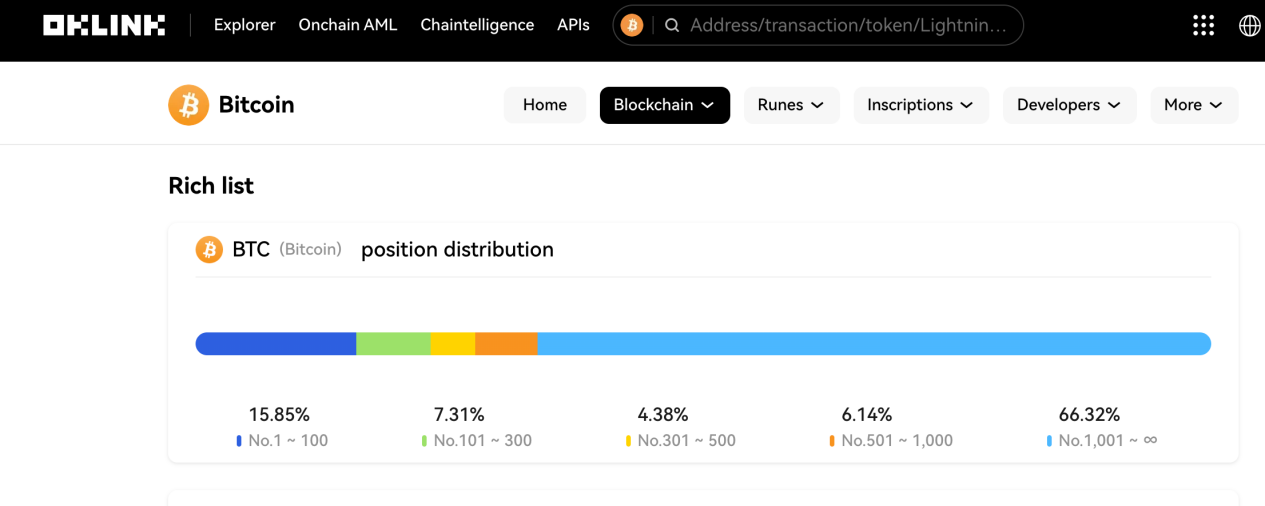Viewport: 1265px width, 506px height.
Task: Open the More dropdown
Action: 1193,105
